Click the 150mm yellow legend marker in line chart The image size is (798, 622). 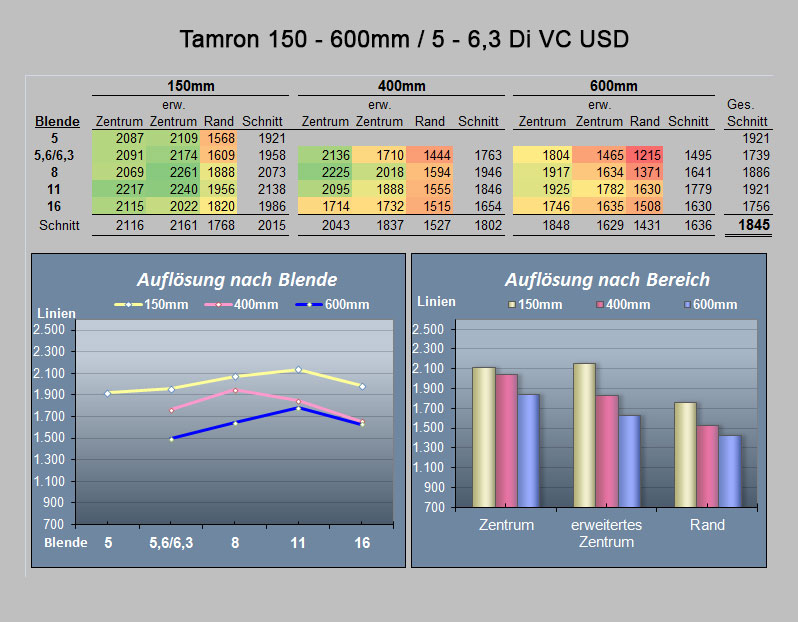click(128, 304)
